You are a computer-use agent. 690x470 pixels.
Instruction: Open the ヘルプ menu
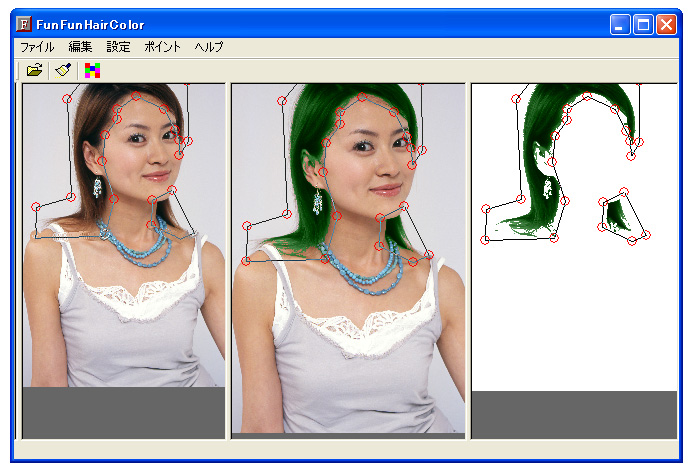pyautogui.click(x=209, y=47)
